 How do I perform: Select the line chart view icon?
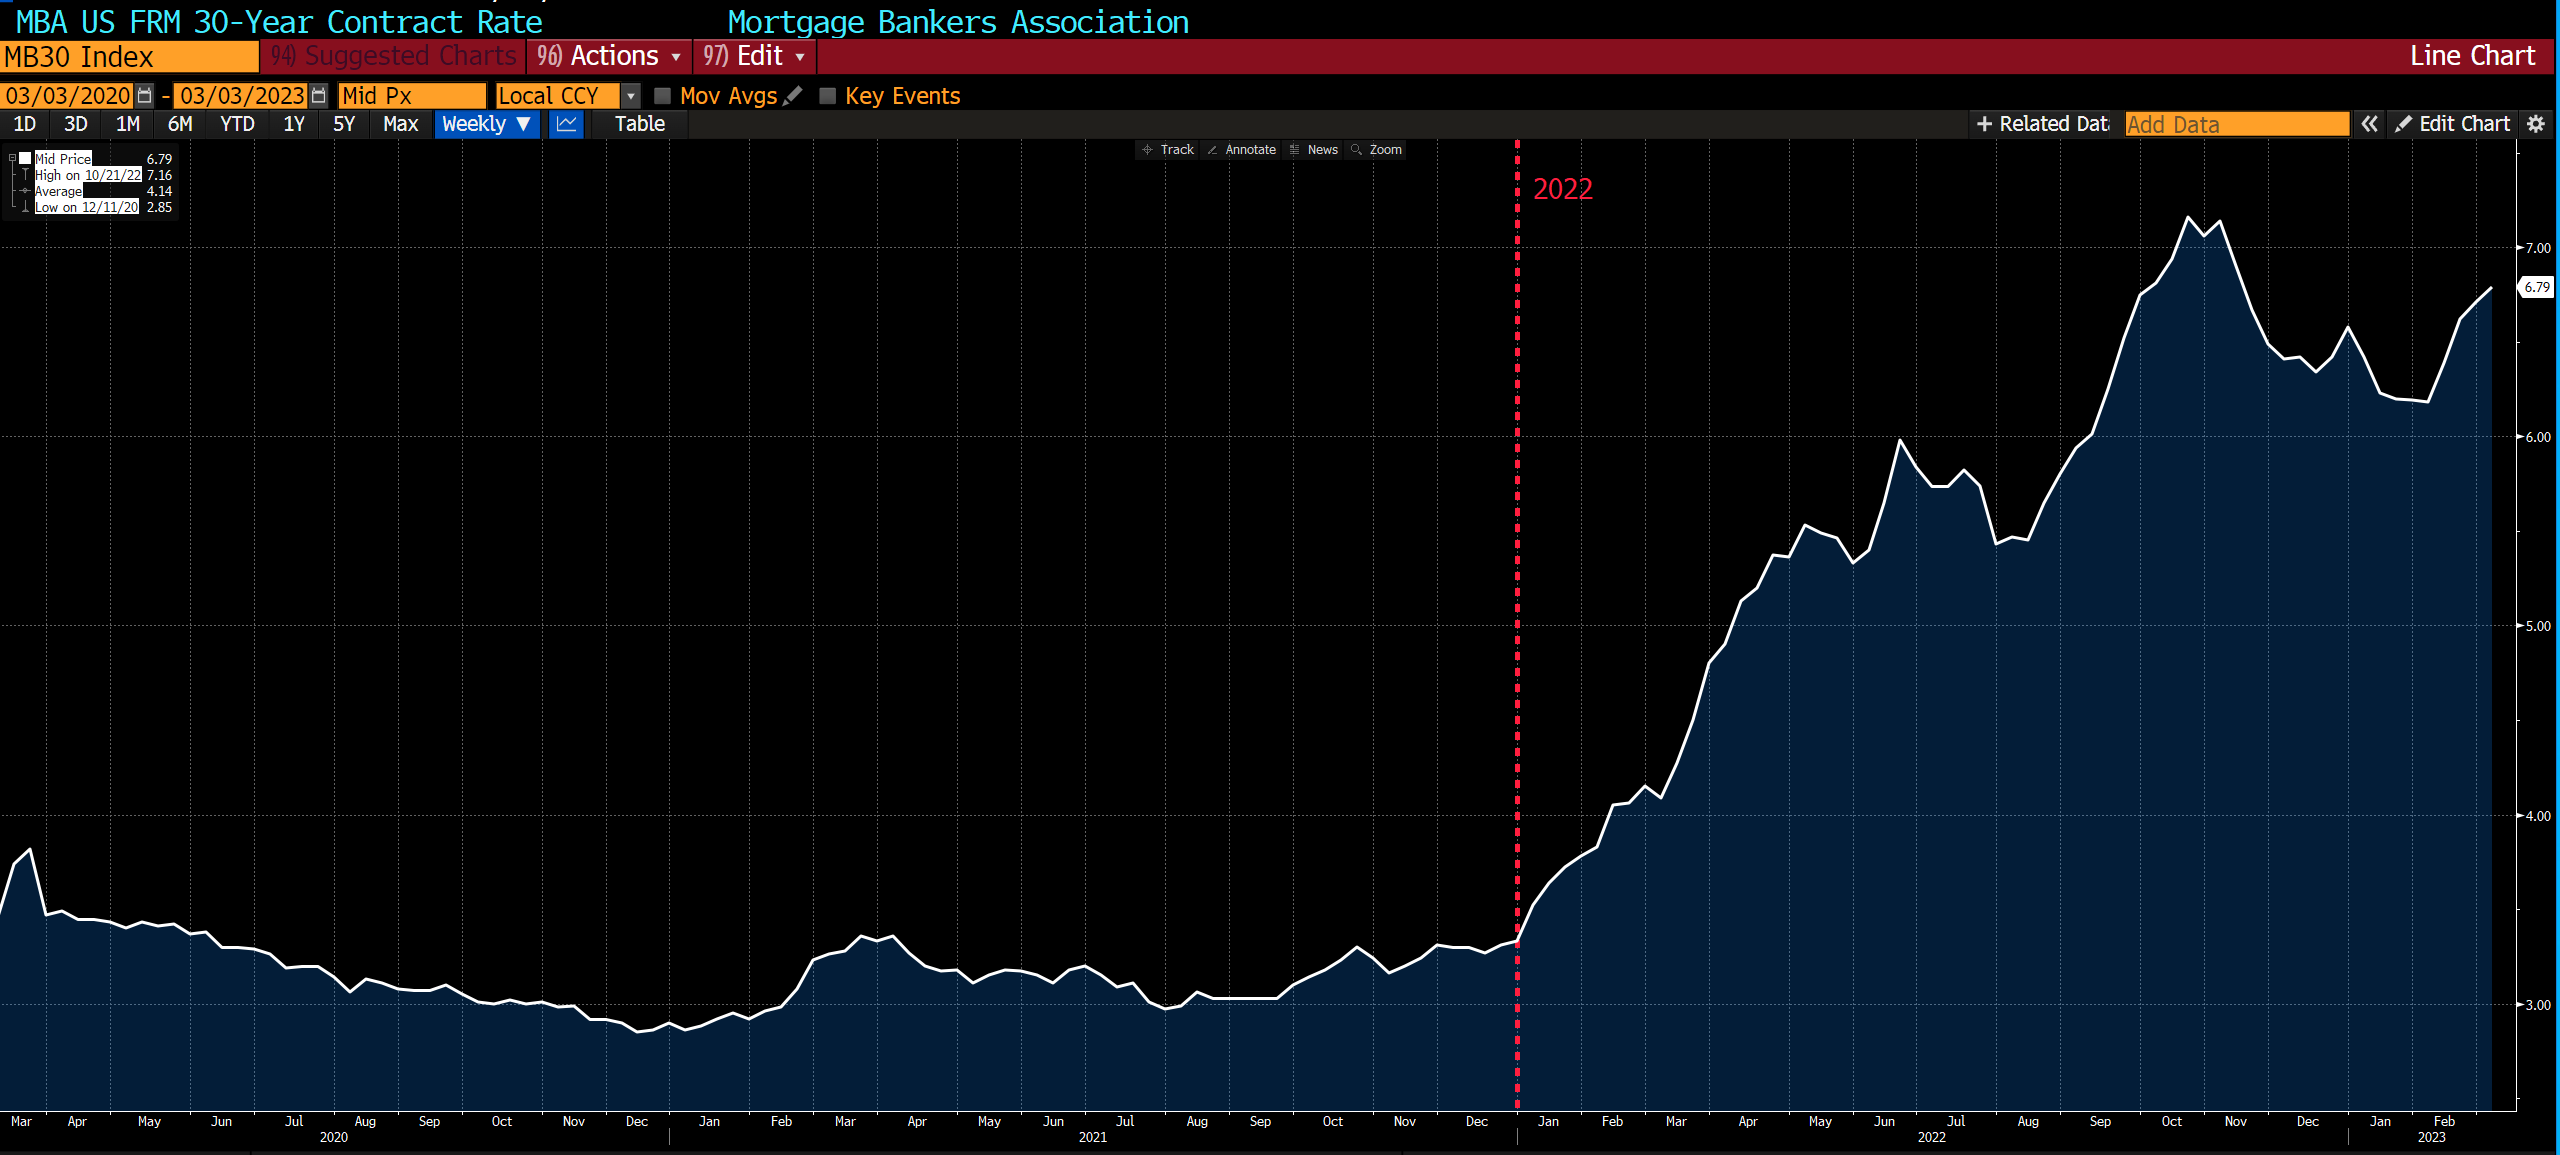click(x=566, y=124)
